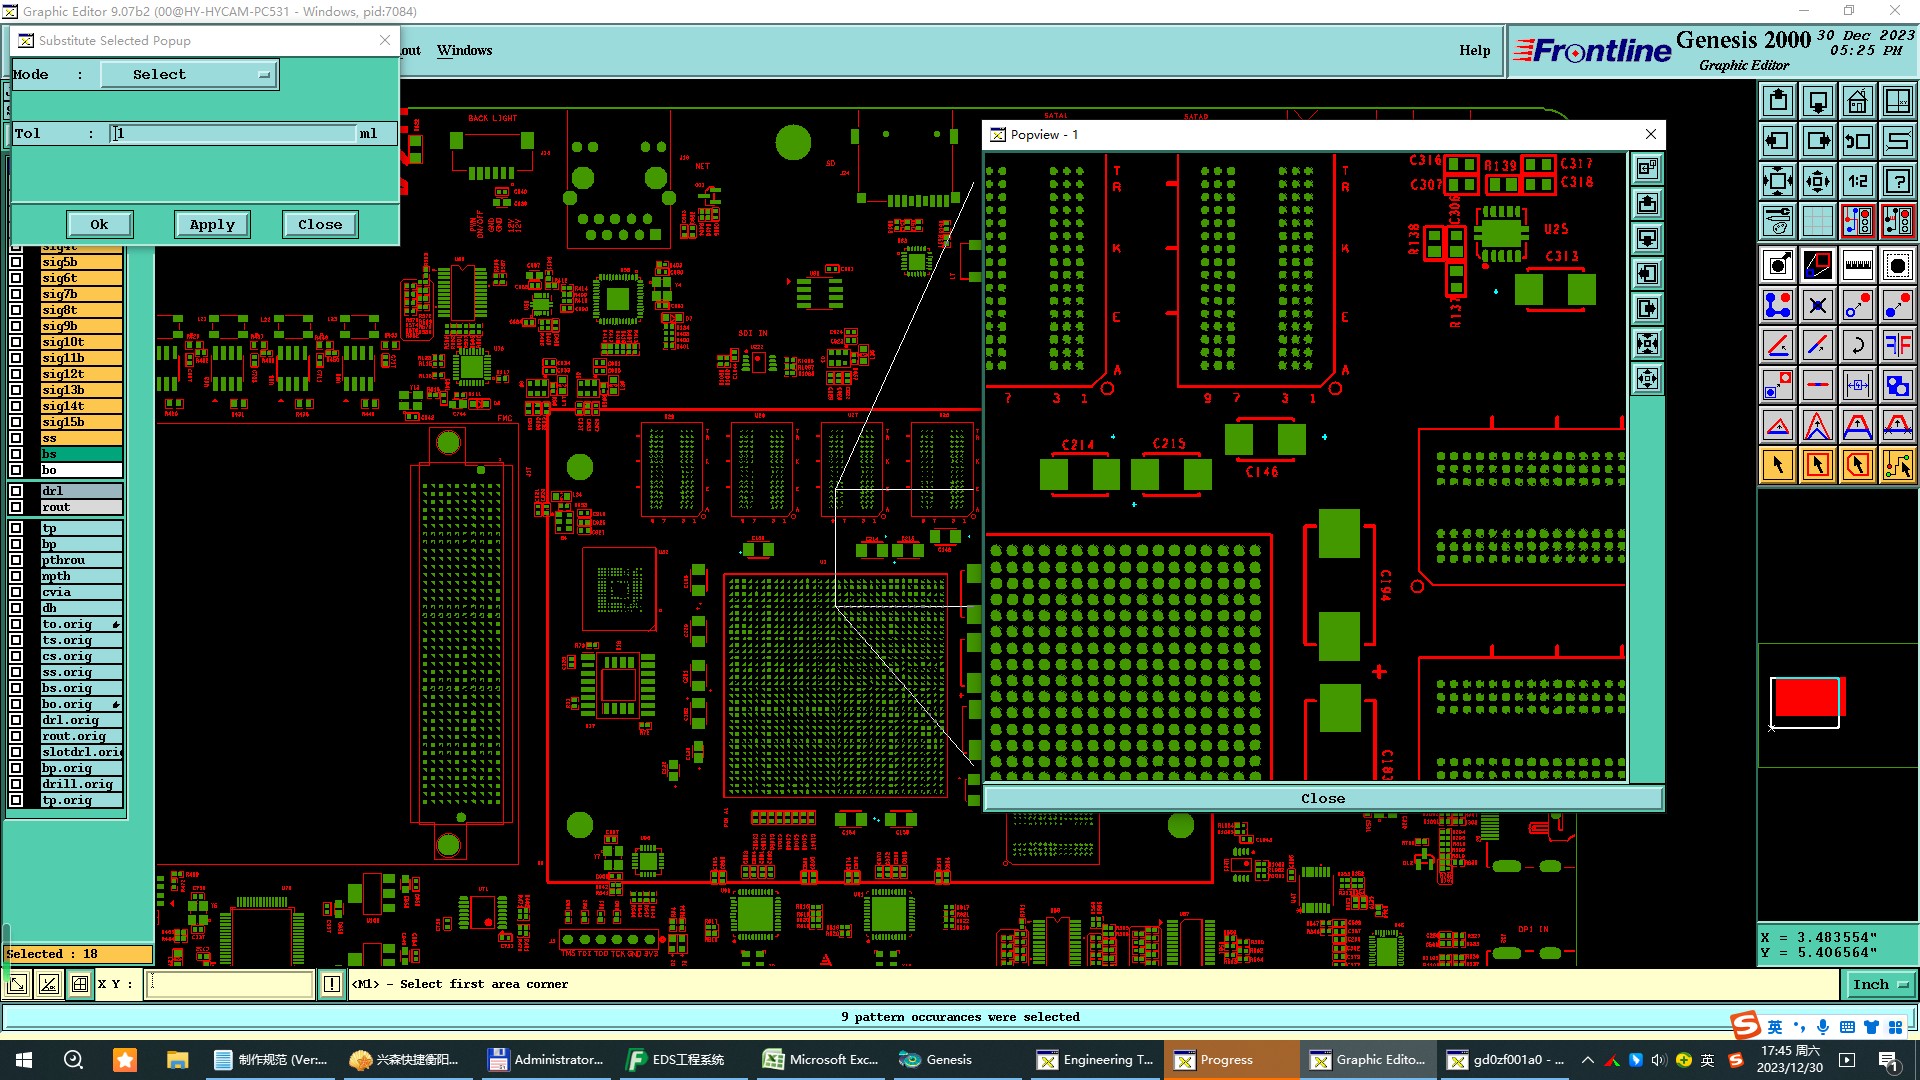1920x1080 pixels.
Task: Switch to Engineering T... taskbar window
Action: [x=1095, y=1060]
